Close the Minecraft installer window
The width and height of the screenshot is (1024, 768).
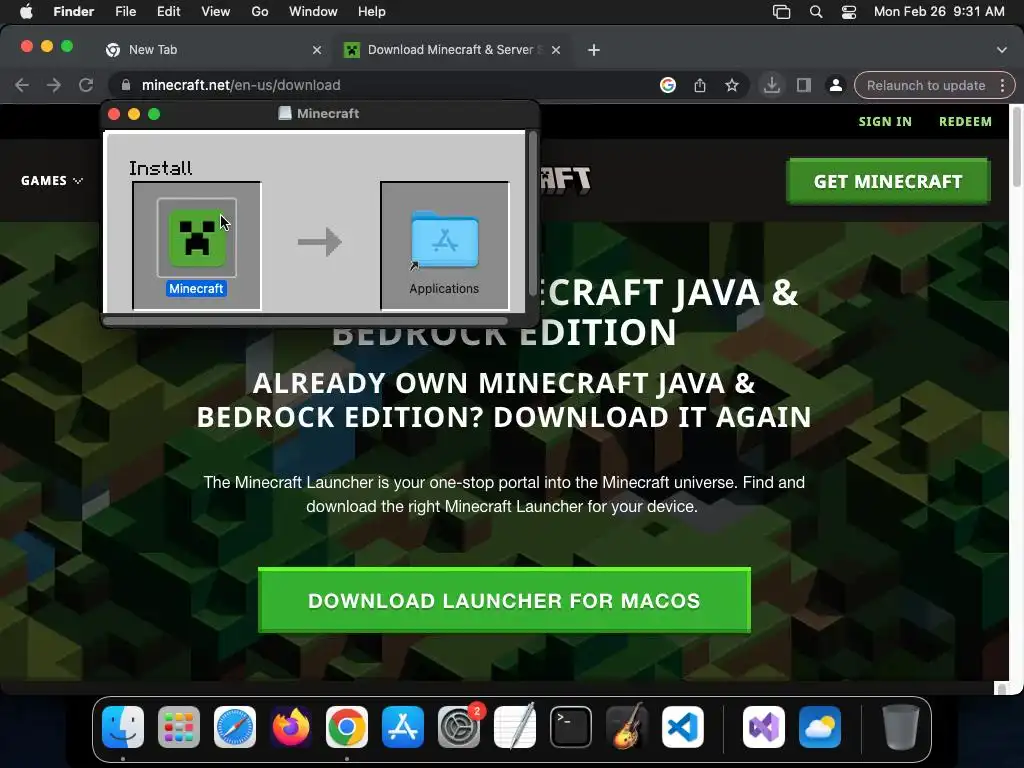114,114
